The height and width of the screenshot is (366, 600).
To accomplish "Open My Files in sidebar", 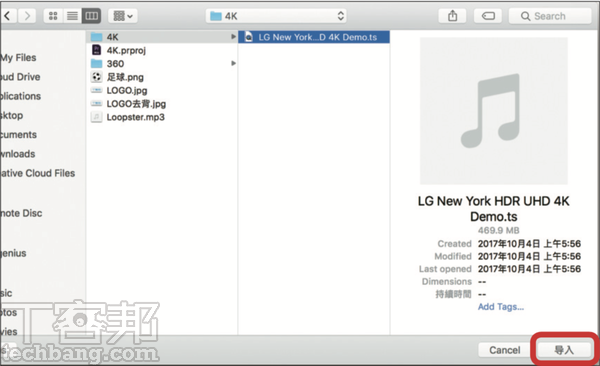I will point(18,57).
